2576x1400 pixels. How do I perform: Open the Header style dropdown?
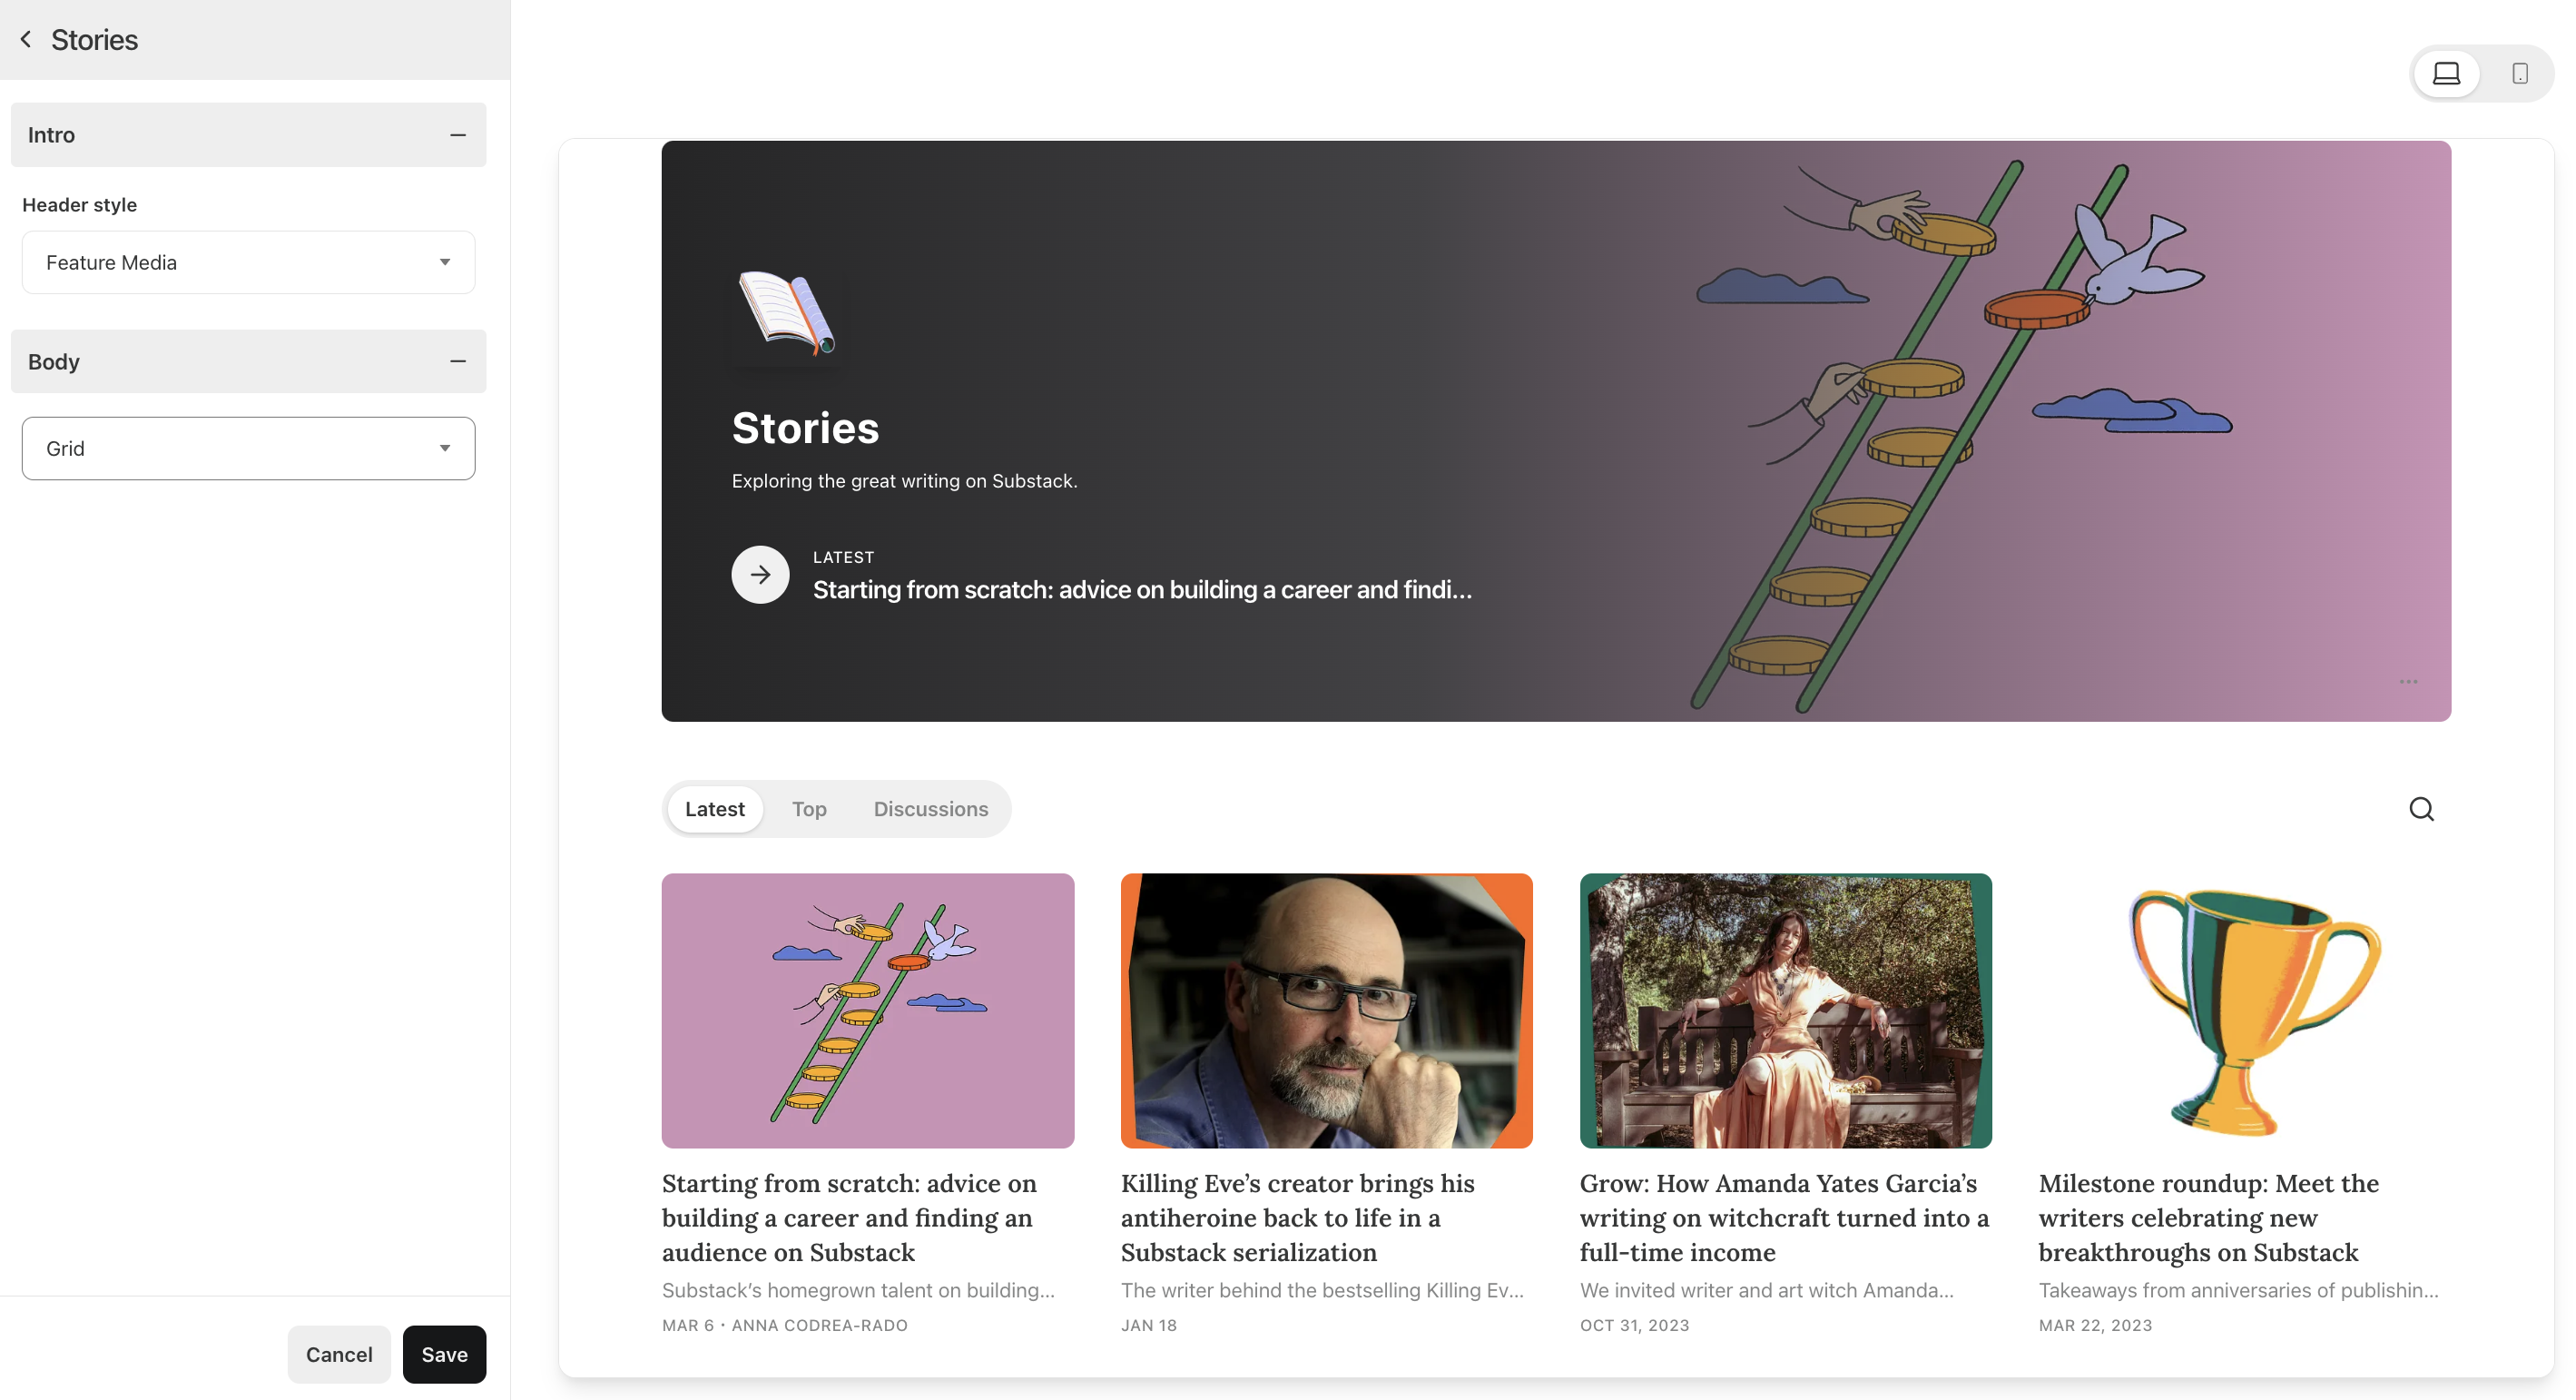click(x=248, y=262)
